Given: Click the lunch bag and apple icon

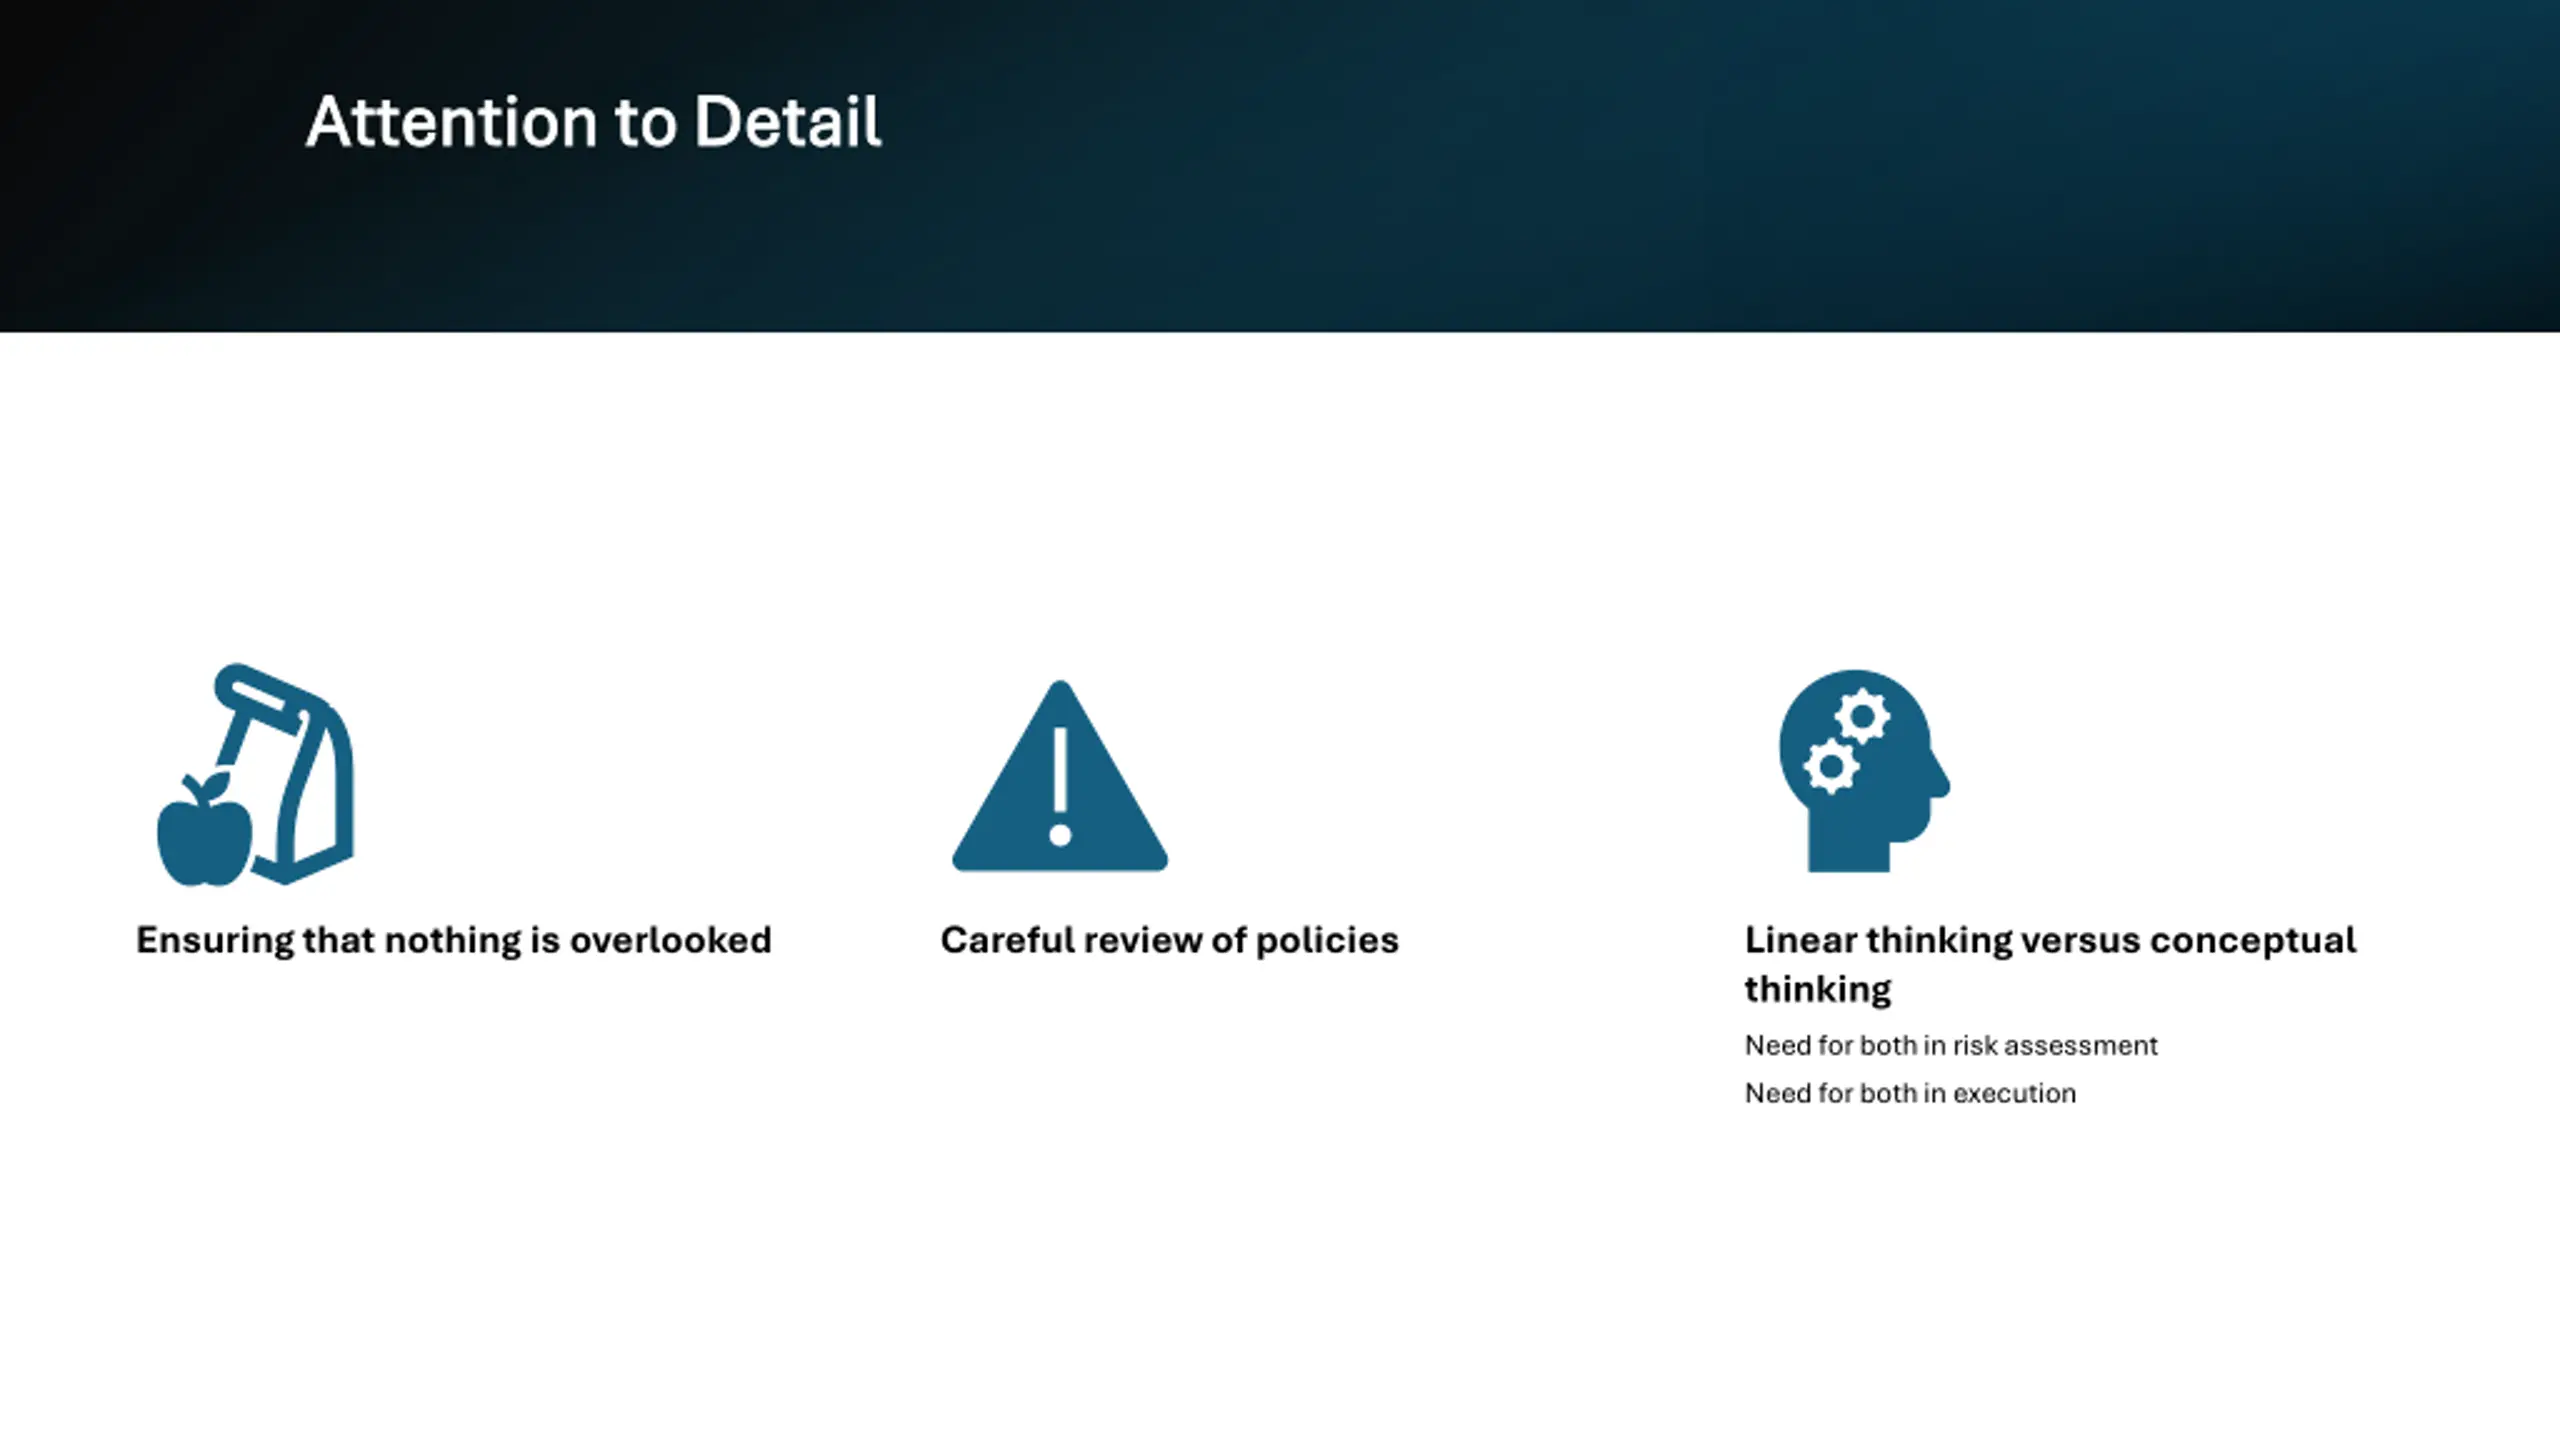Looking at the screenshot, I should pos(255,774).
